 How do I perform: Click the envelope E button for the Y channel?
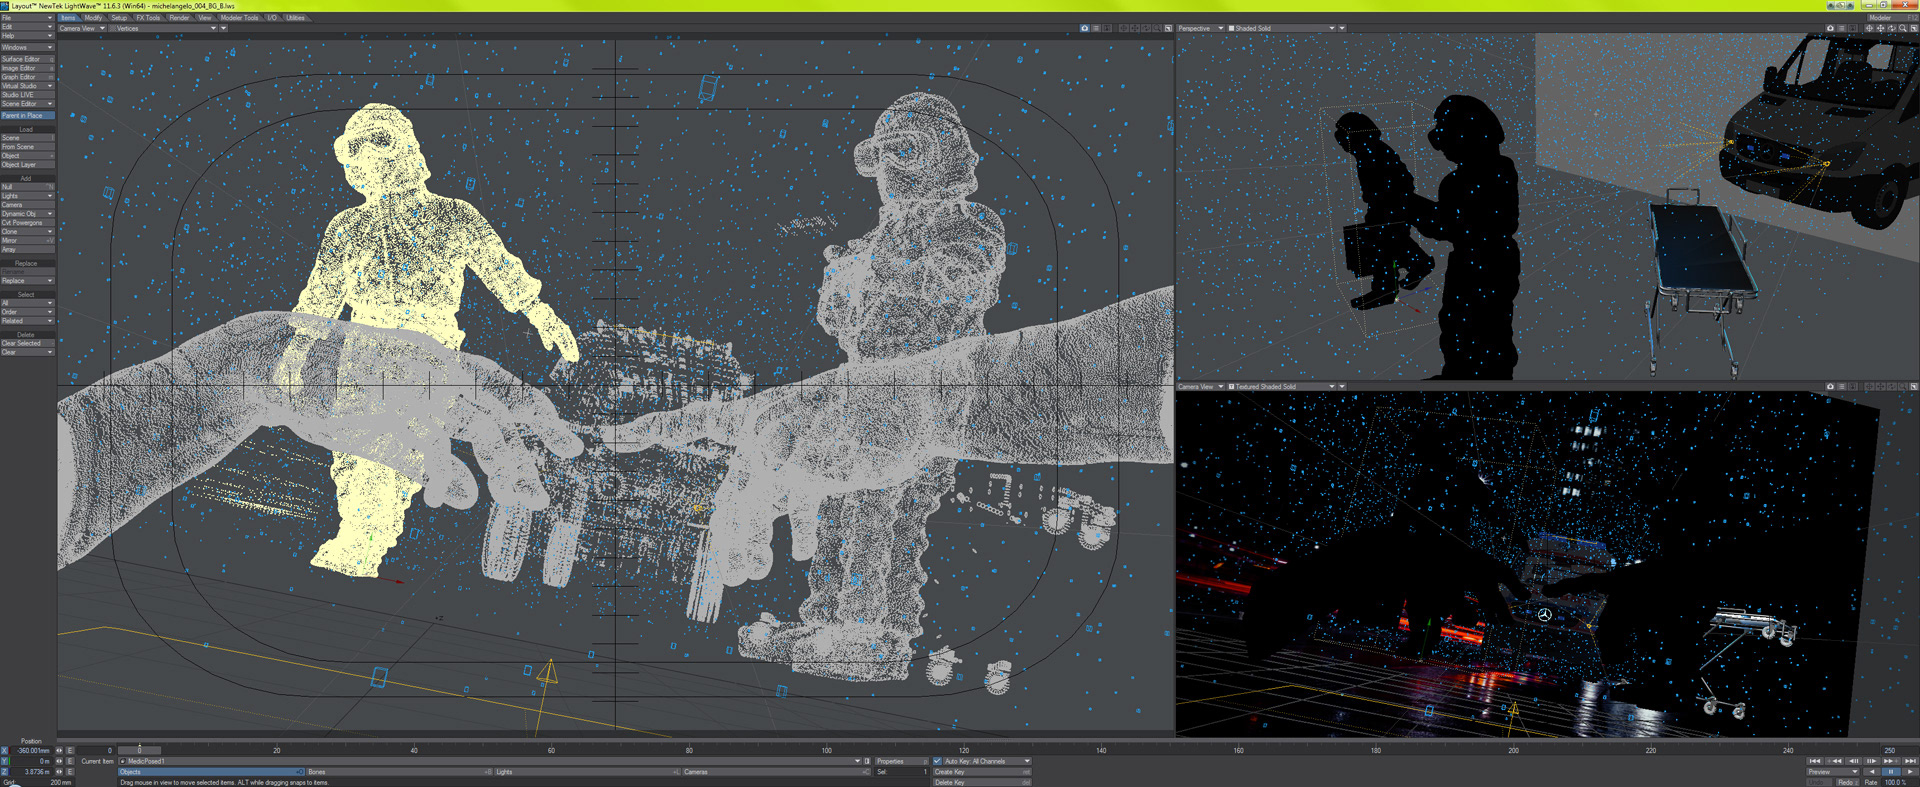pos(70,761)
